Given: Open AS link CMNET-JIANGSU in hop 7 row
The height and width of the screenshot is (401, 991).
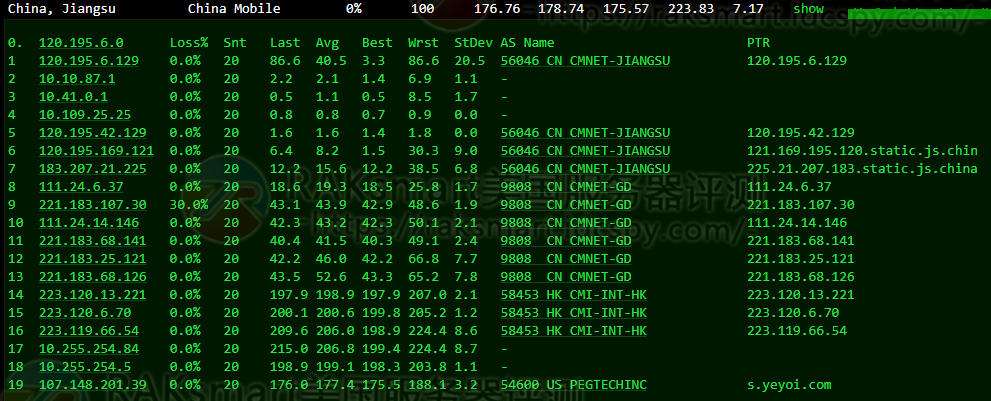Looking at the screenshot, I should click(585, 169).
